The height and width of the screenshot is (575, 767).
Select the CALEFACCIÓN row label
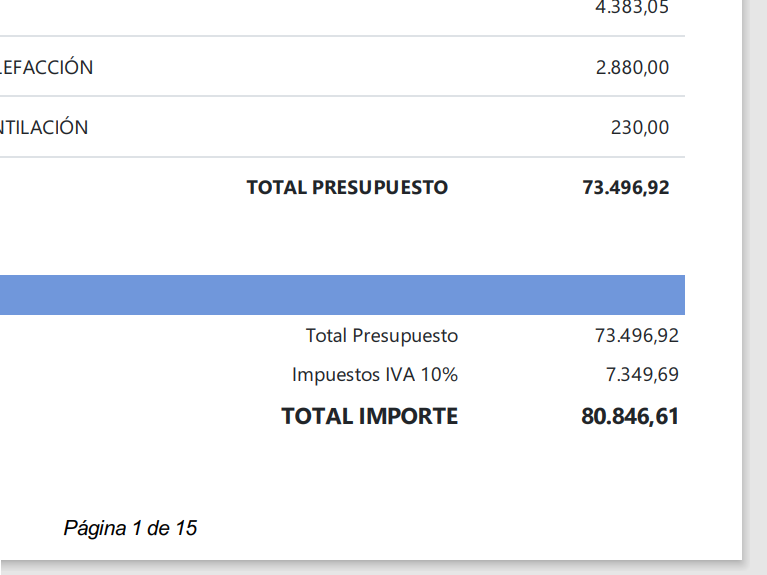pos(47,68)
